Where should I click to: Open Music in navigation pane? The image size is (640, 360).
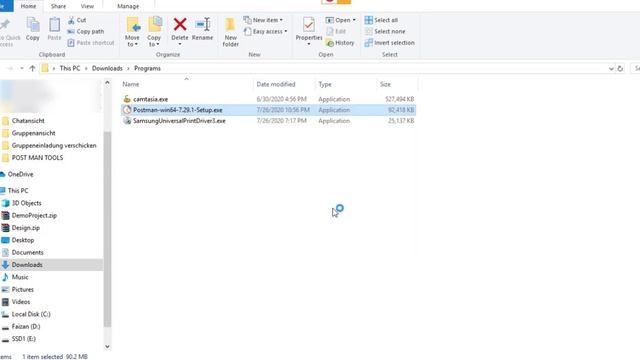(20, 277)
